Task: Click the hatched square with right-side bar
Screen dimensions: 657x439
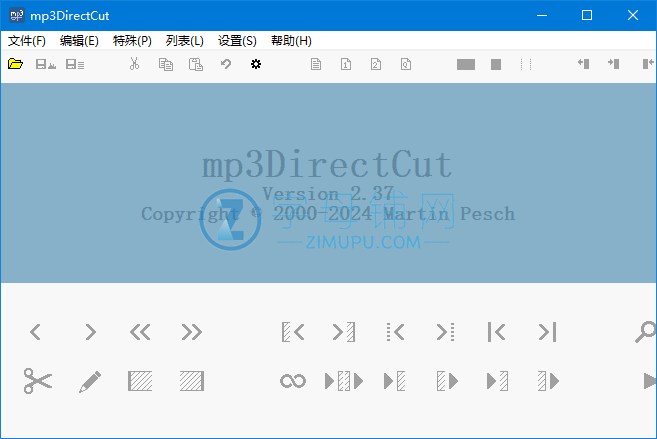Action: [192, 381]
